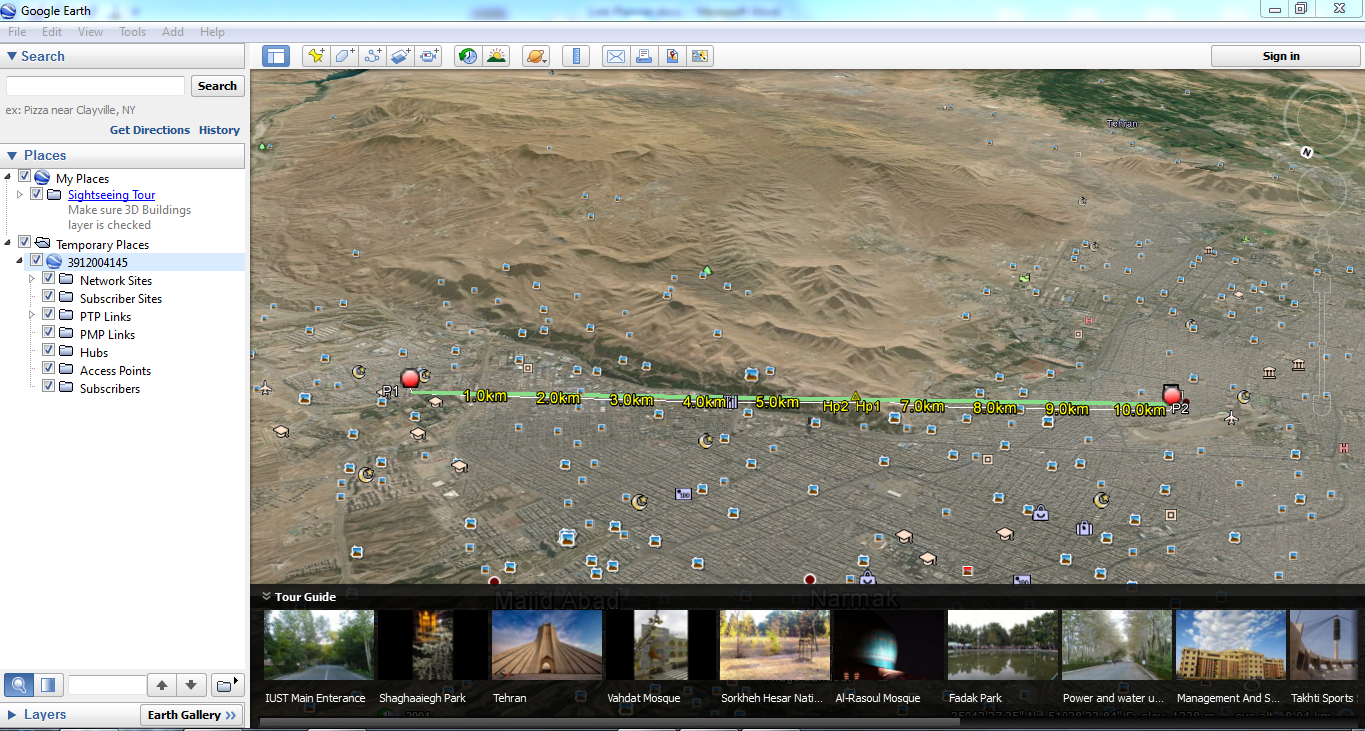The height and width of the screenshot is (731, 1365).
Task: Save the current image from the toolbar
Action: click(x=700, y=56)
